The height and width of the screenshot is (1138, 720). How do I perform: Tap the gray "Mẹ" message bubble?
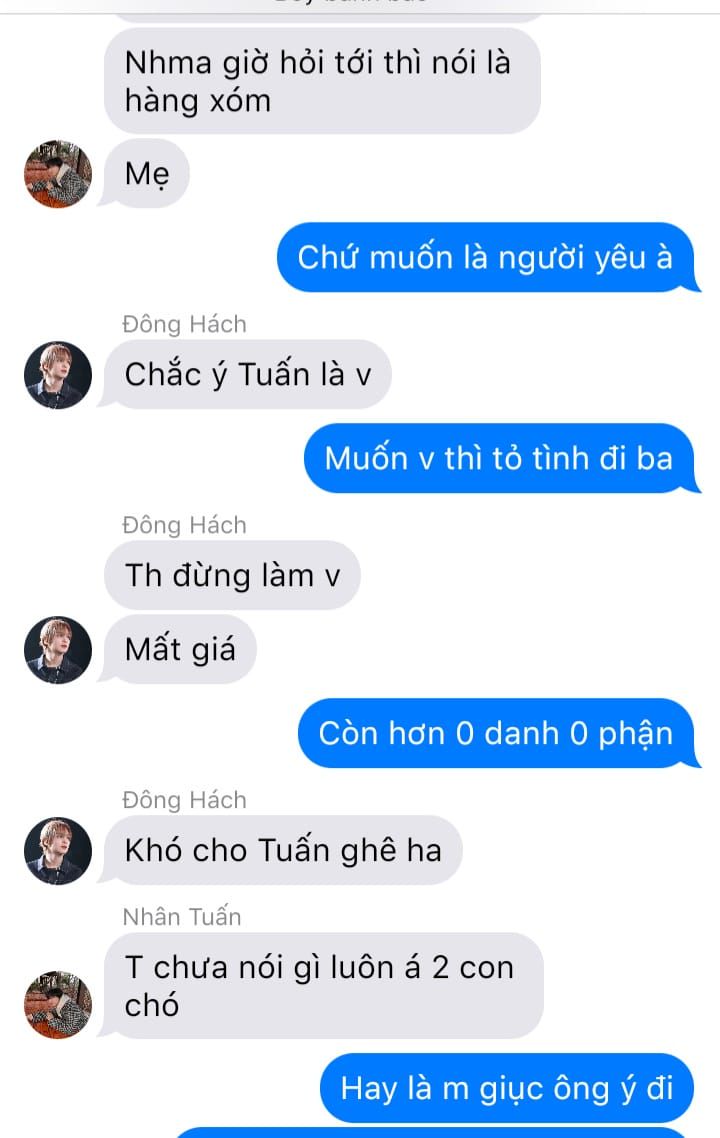[147, 174]
